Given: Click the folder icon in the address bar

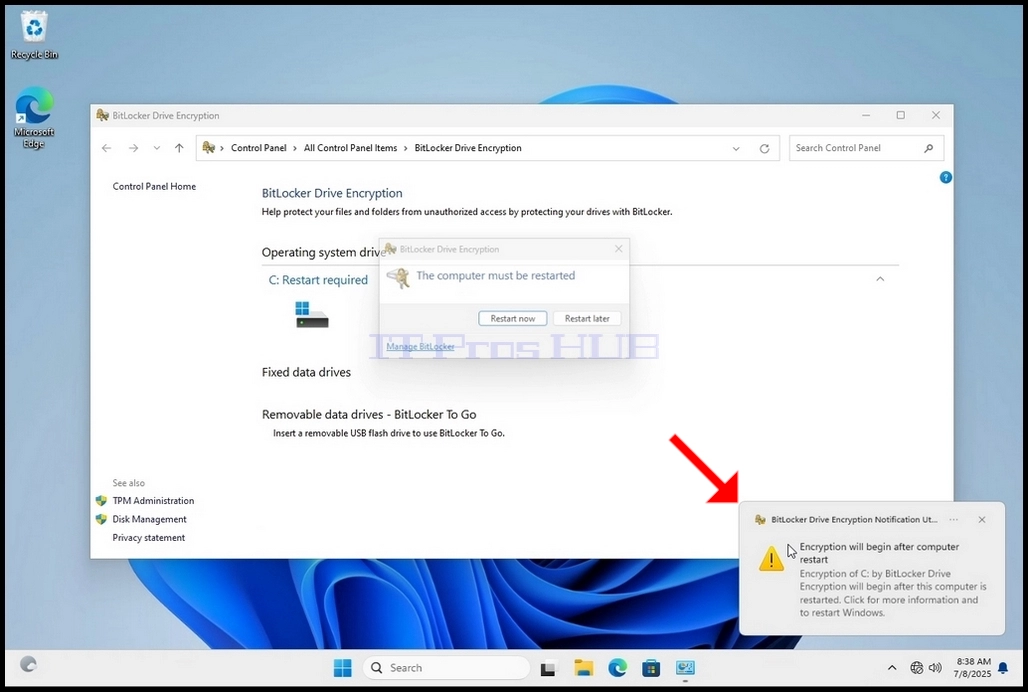Looking at the screenshot, I should (x=208, y=147).
